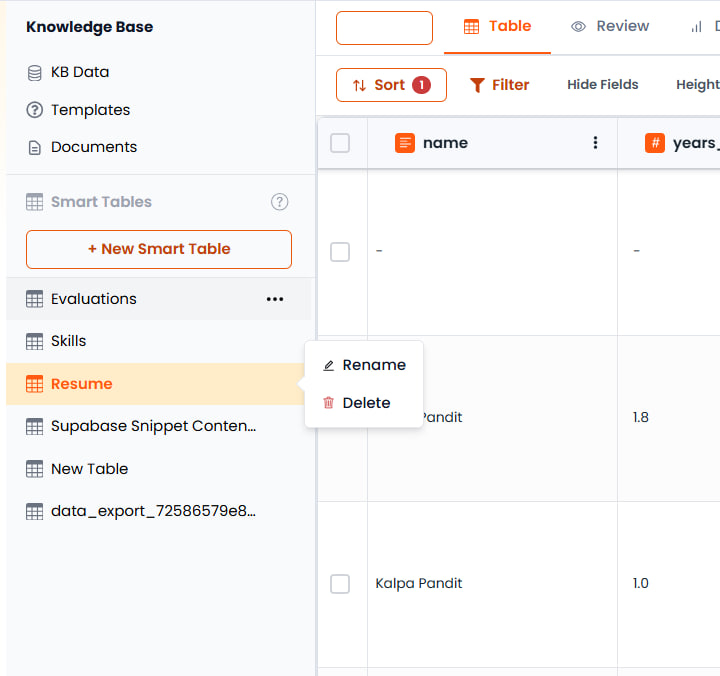
Task: Switch to the Review tab
Action: tap(610, 27)
